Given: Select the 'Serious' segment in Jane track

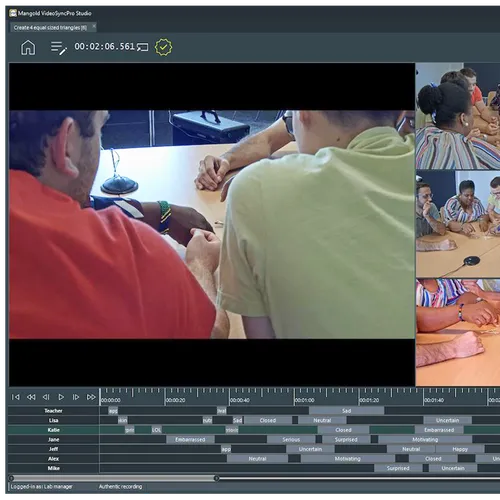Looking at the screenshot, I should (291, 439).
